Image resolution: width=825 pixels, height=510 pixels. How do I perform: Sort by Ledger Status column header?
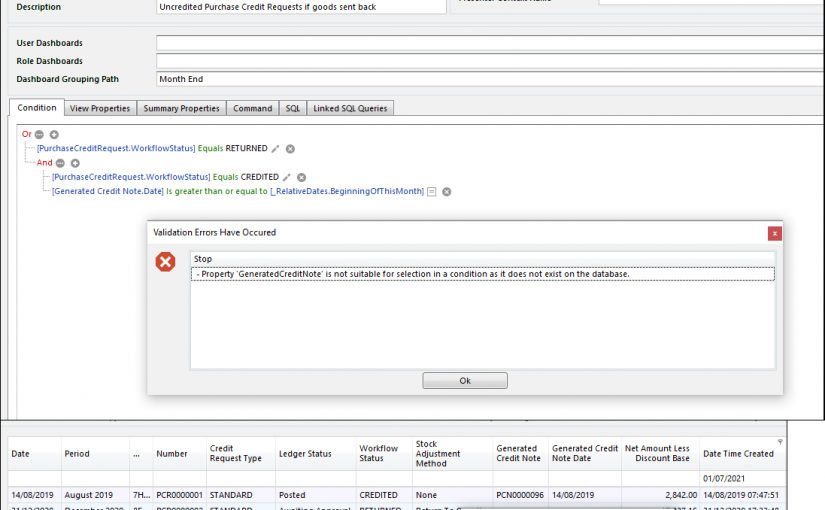(316, 454)
